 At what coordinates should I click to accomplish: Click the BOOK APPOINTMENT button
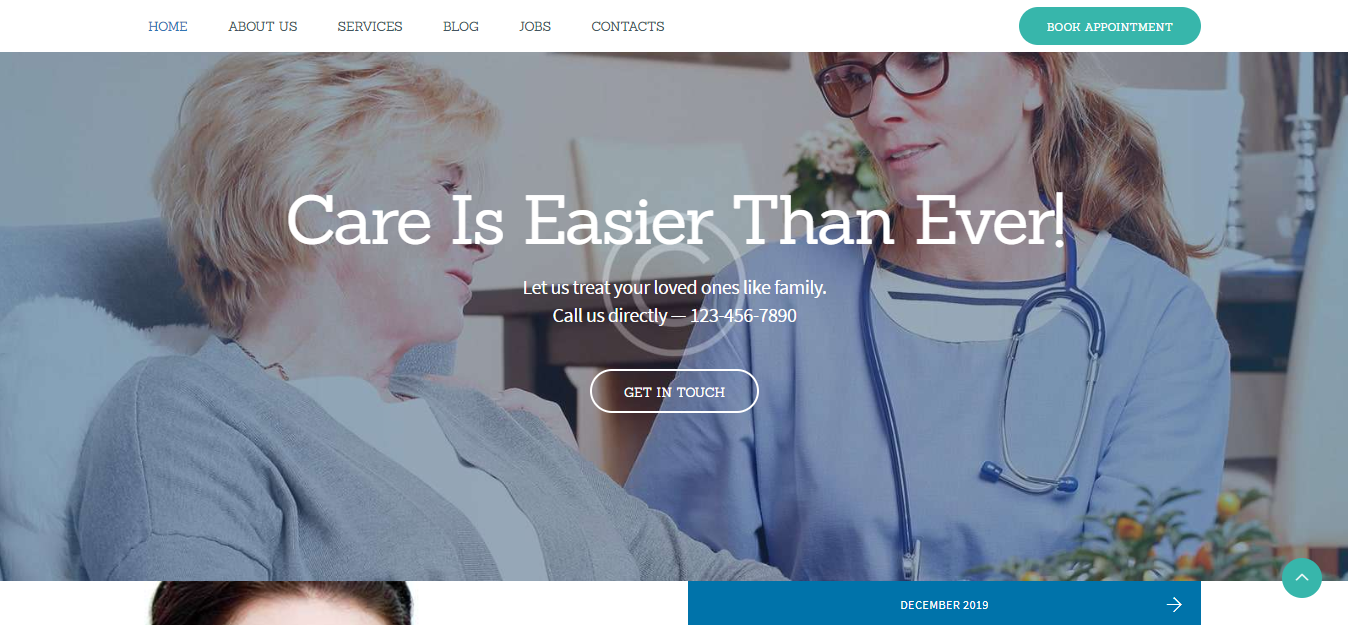[1110, 26]
